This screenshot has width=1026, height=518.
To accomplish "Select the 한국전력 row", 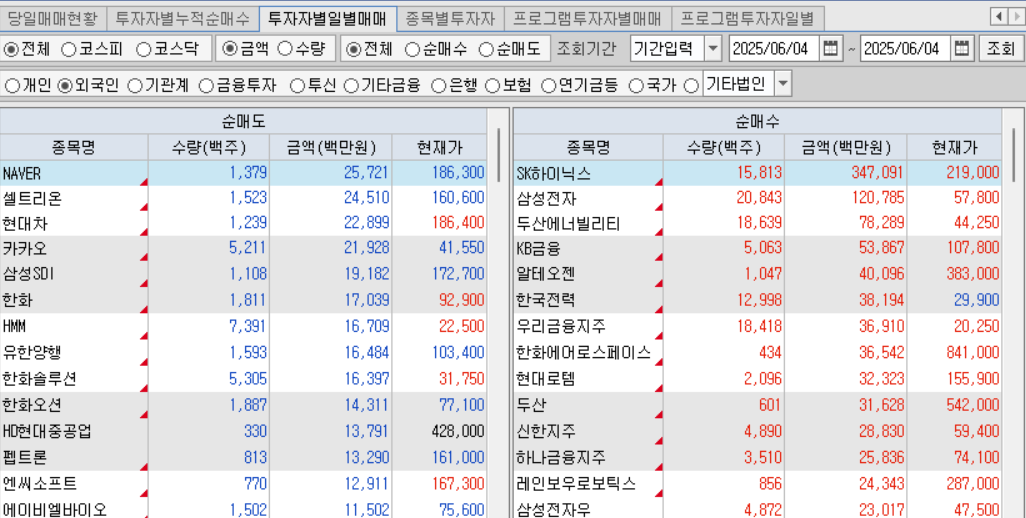I will coord(758,300).
